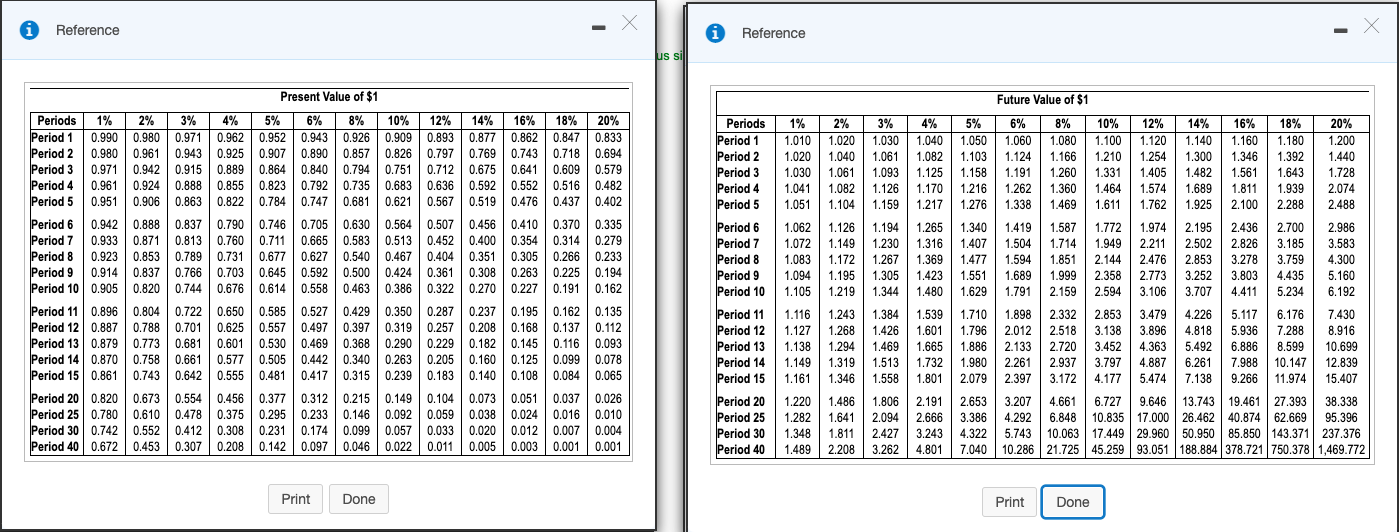Screen dimensions: 1399x532
Task: Click the Reference title of the left window
Action: [x=88, y=30]
